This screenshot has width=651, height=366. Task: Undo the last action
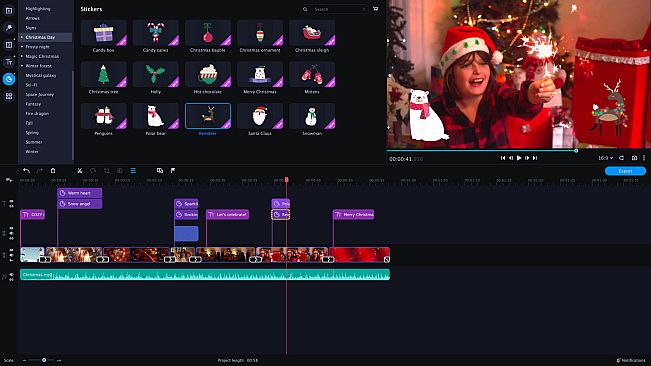click(26, 171)
